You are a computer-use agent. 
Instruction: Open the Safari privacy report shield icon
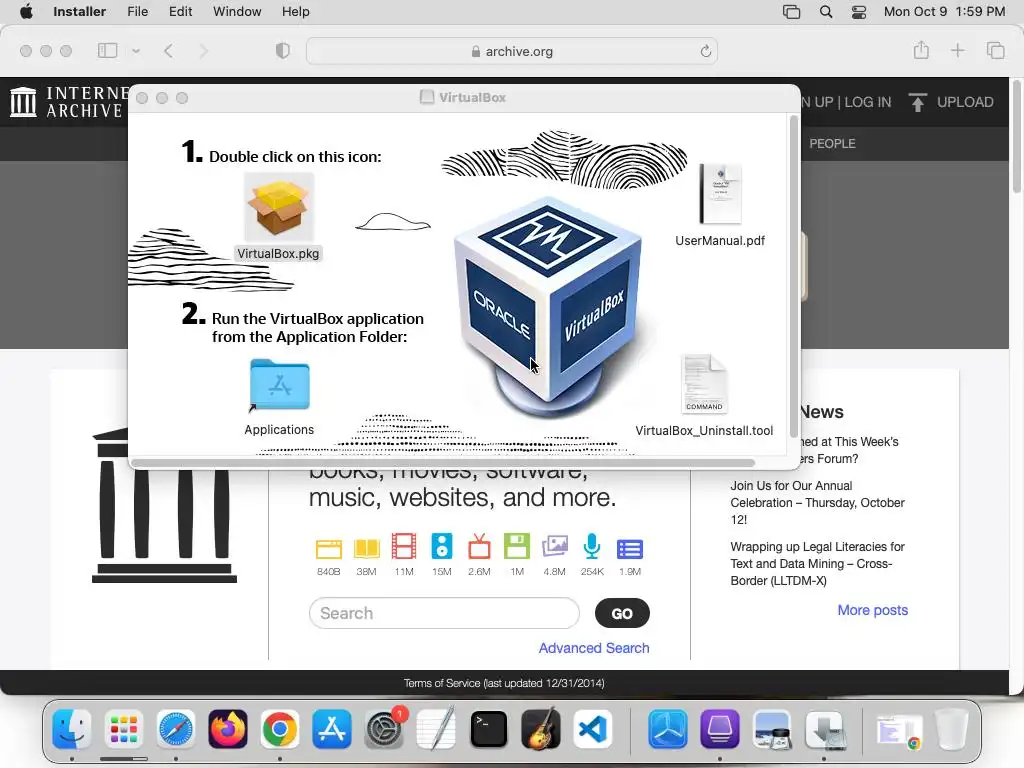click(283, 51)
